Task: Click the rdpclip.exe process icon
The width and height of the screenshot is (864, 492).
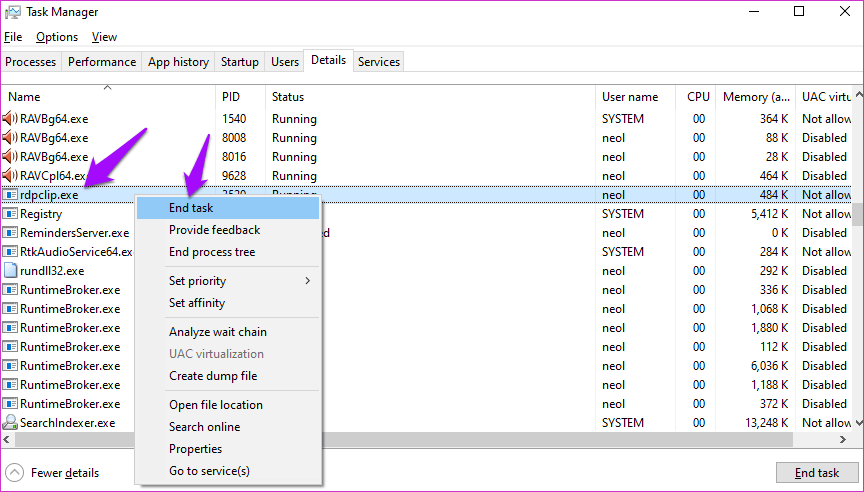Action: click(x=11, y=195)
